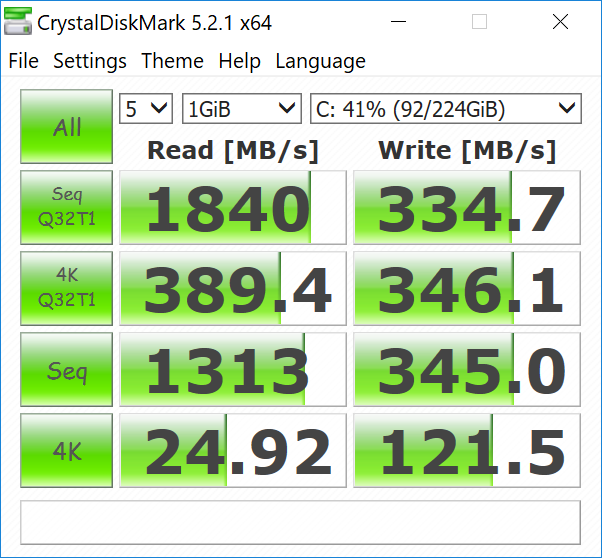Close the CrystalDiskMark window
602x558 pixels.
[x=560, y=22]
